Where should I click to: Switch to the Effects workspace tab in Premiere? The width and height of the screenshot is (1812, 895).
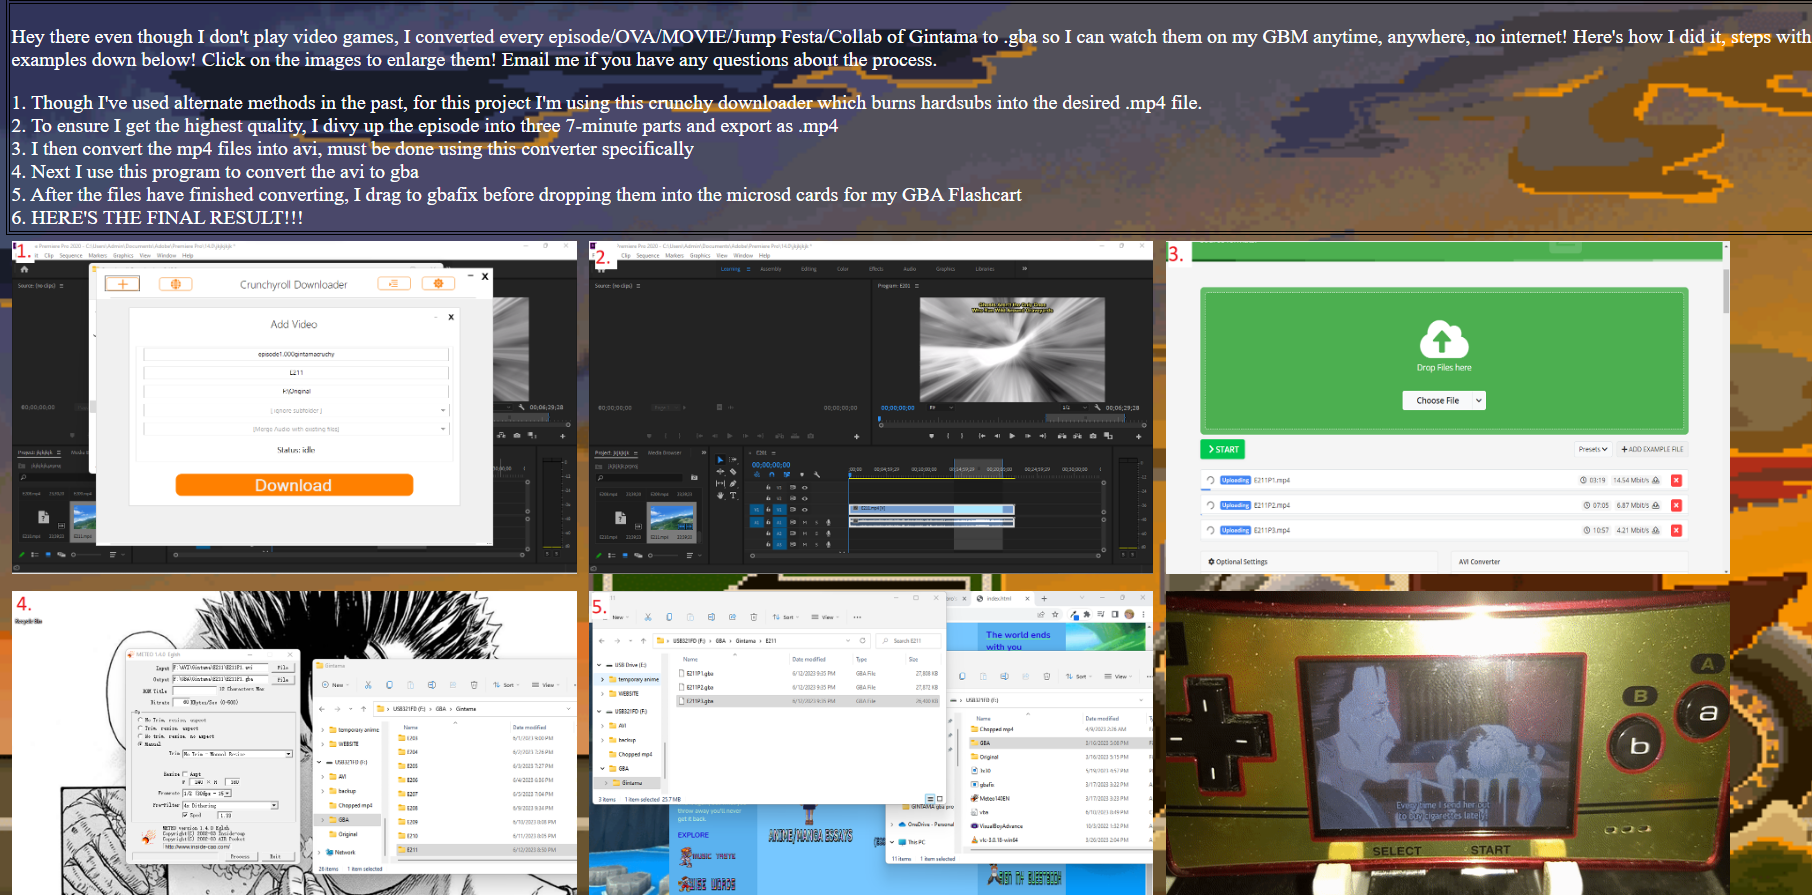[876, 269]
